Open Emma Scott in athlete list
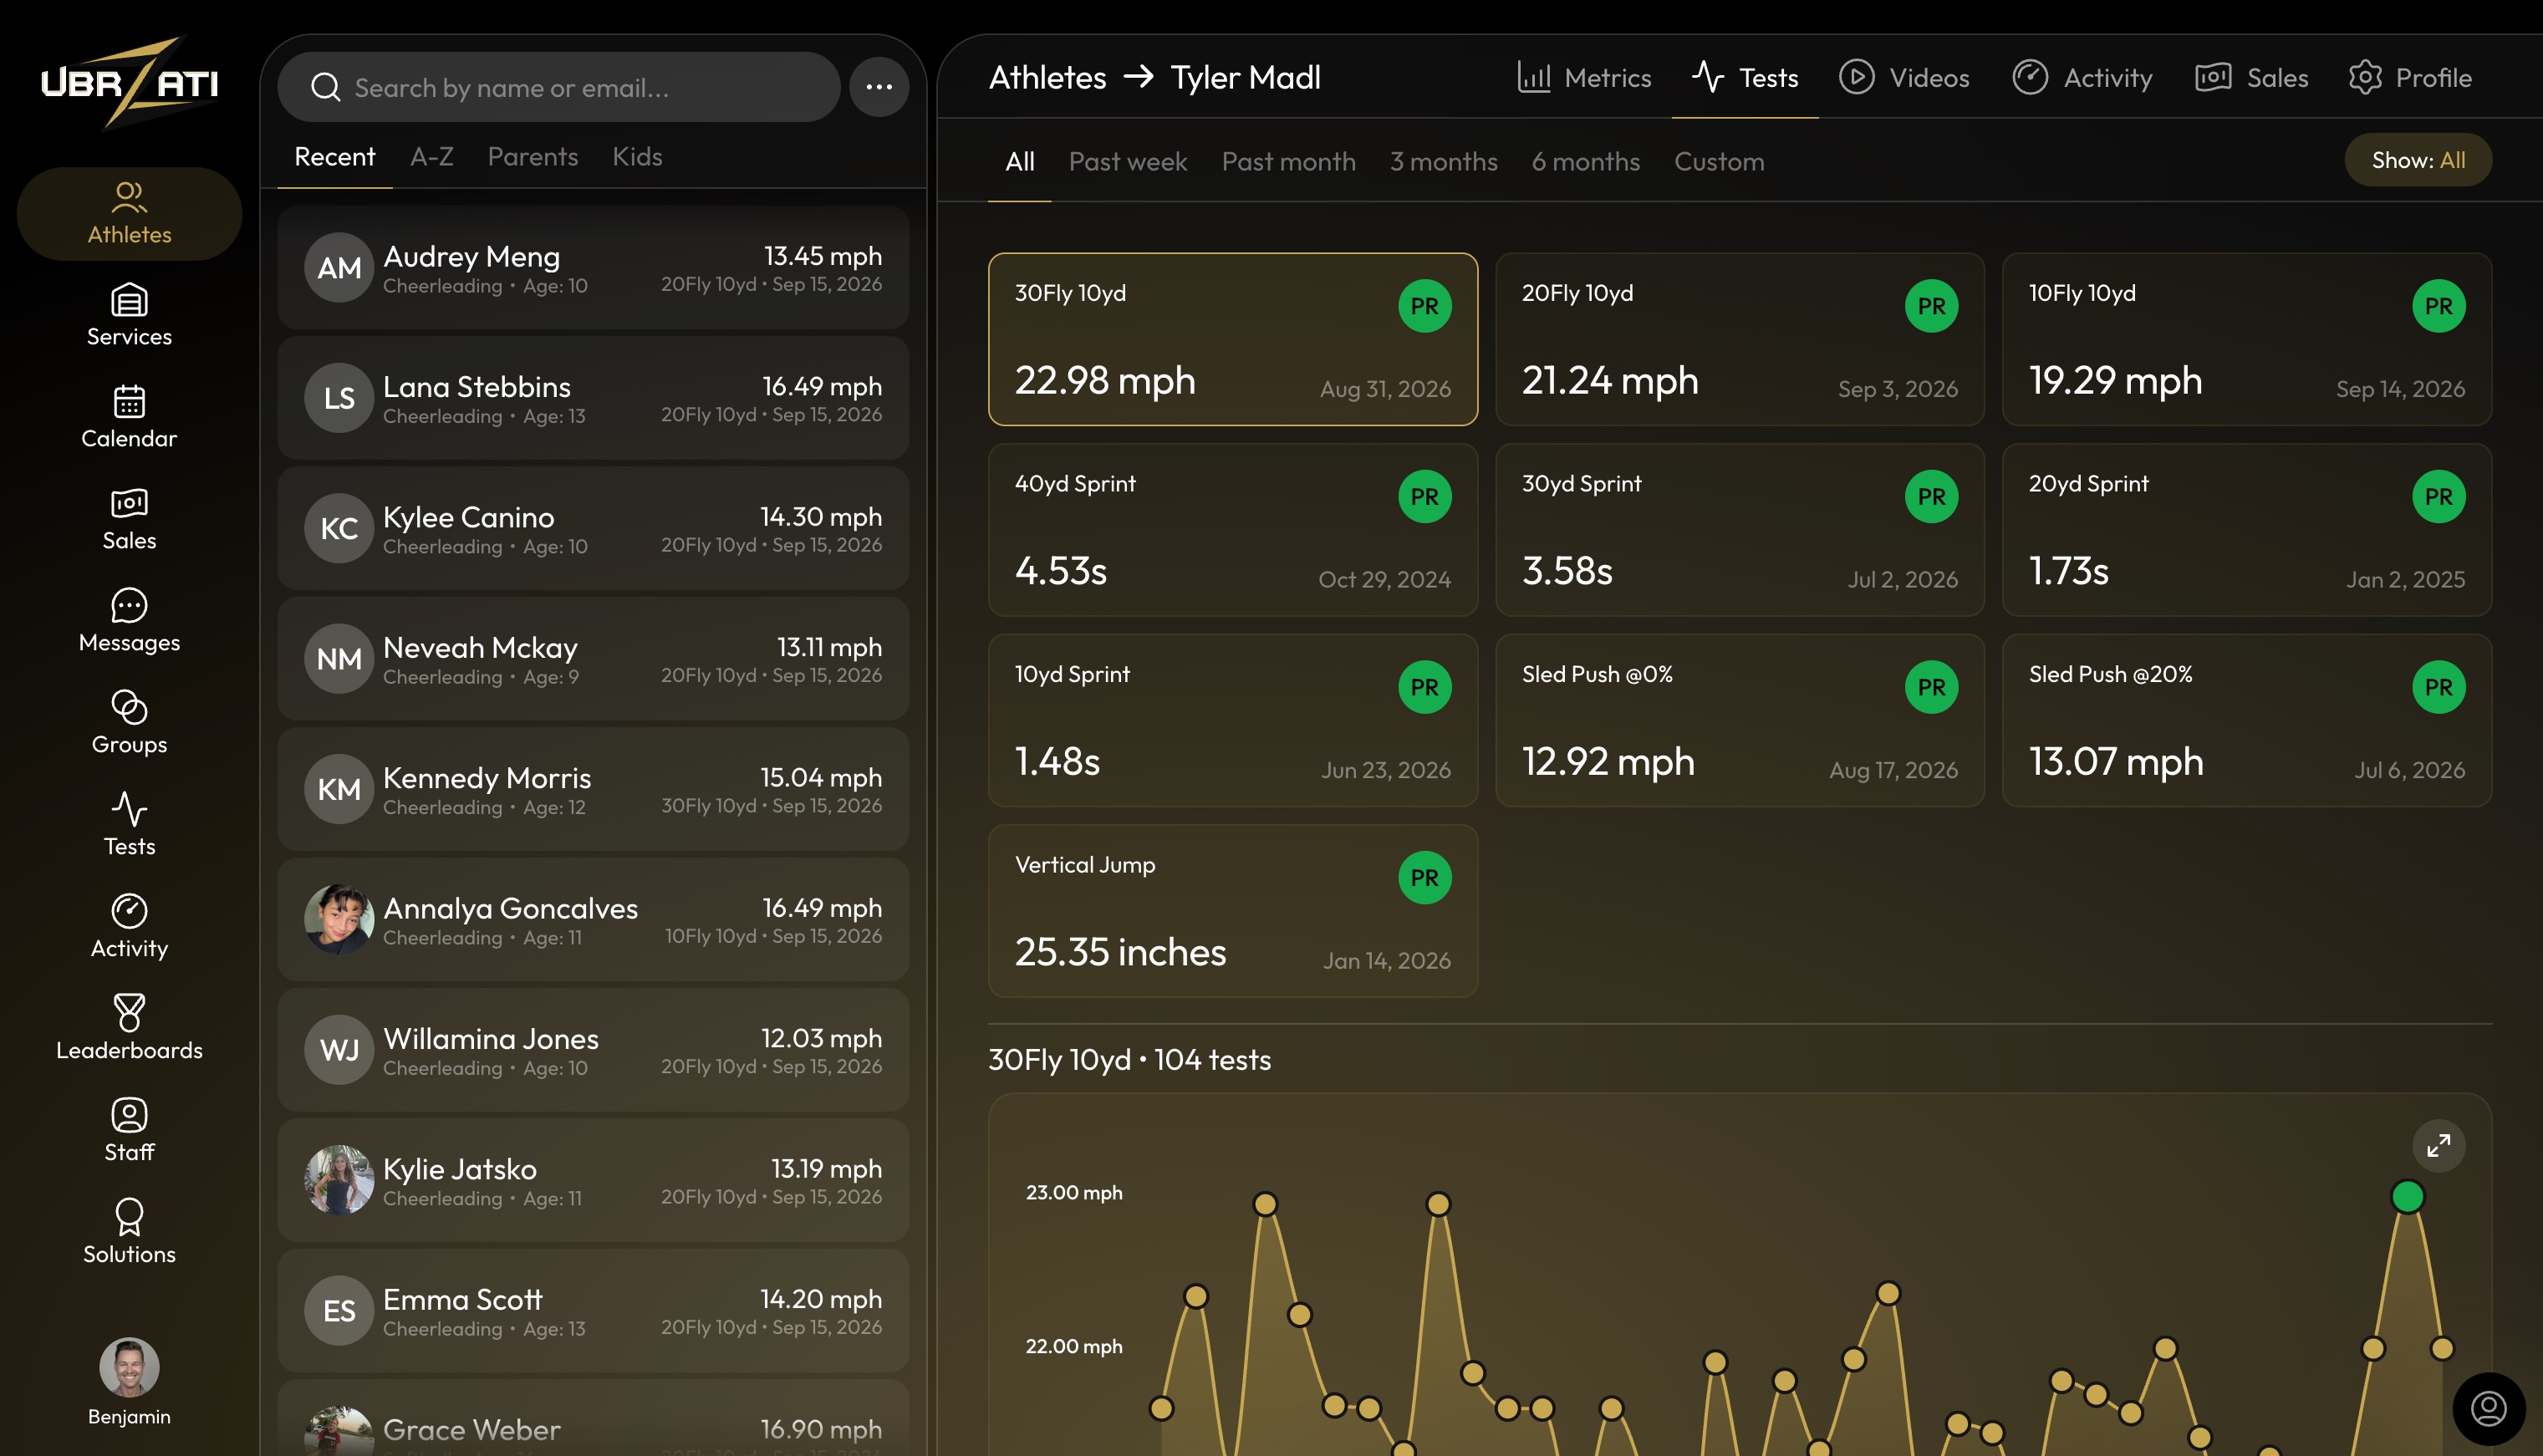2543x1456 pixels. (593, 1311)
